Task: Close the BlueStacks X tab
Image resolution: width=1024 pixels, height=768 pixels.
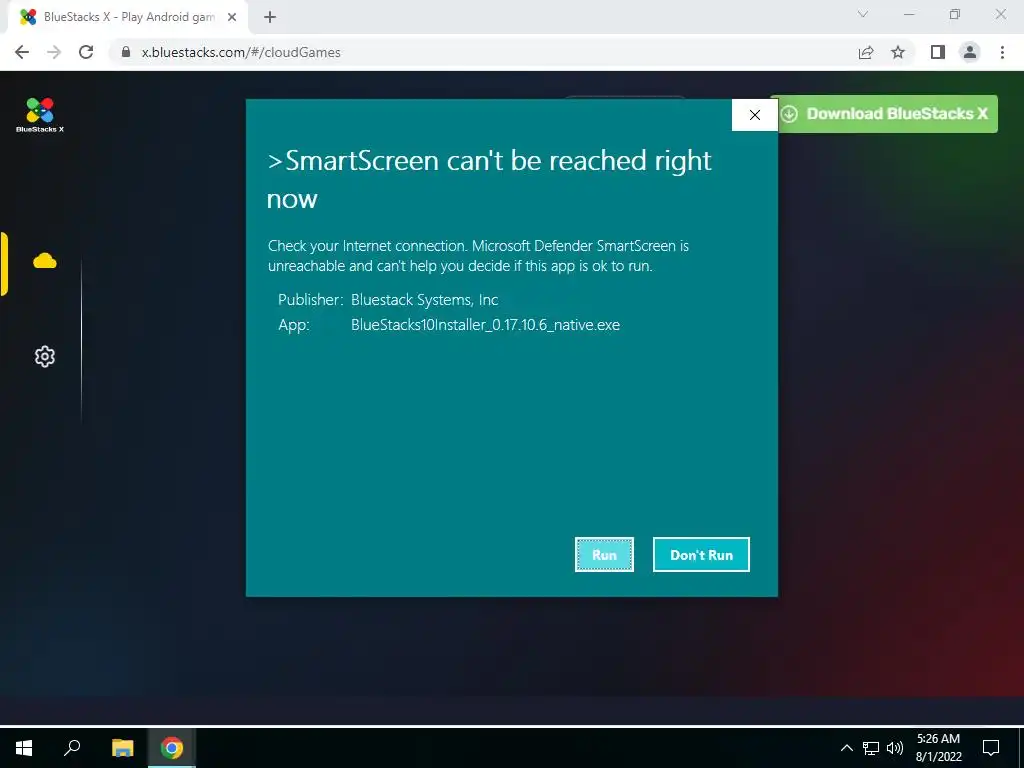Action: click(232, 18)
